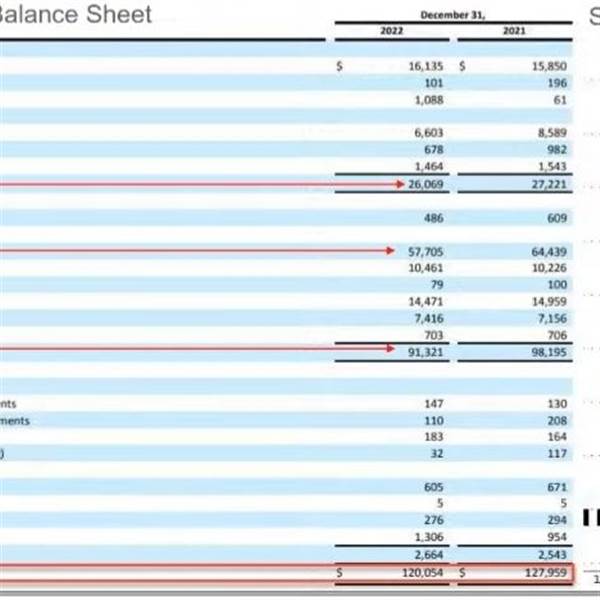Select the 2,543 subtotal
The image size is (600, 600).
pyautogui.click(x=553, y=555)
